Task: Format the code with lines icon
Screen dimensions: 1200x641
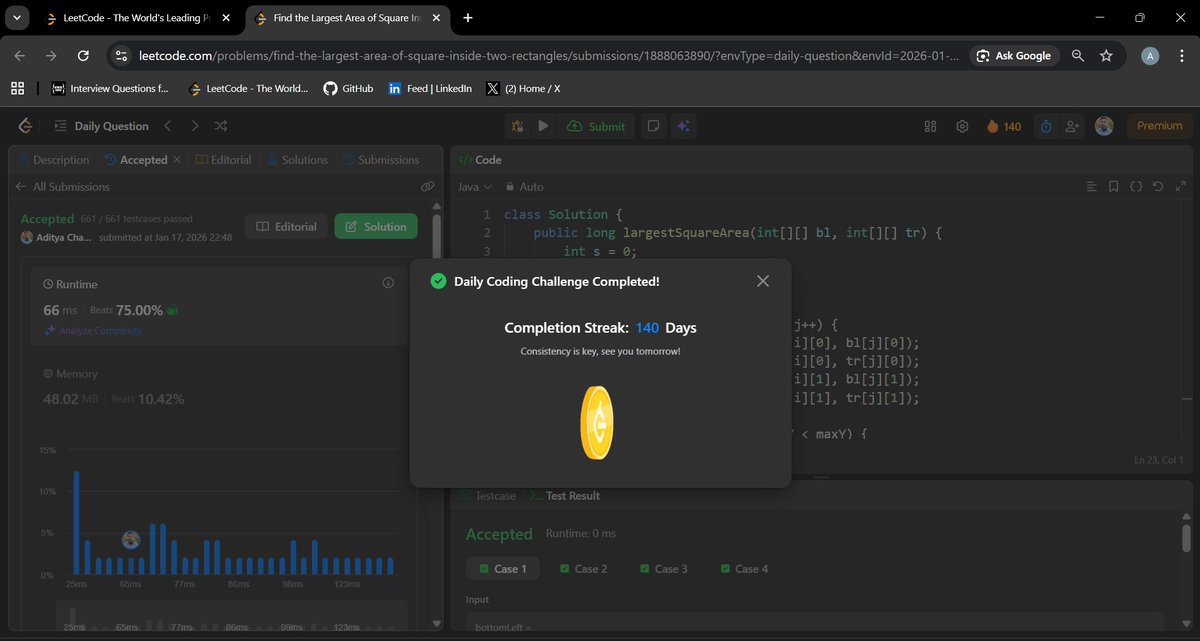Action: pyautogui.click(x=1091, y=187)
